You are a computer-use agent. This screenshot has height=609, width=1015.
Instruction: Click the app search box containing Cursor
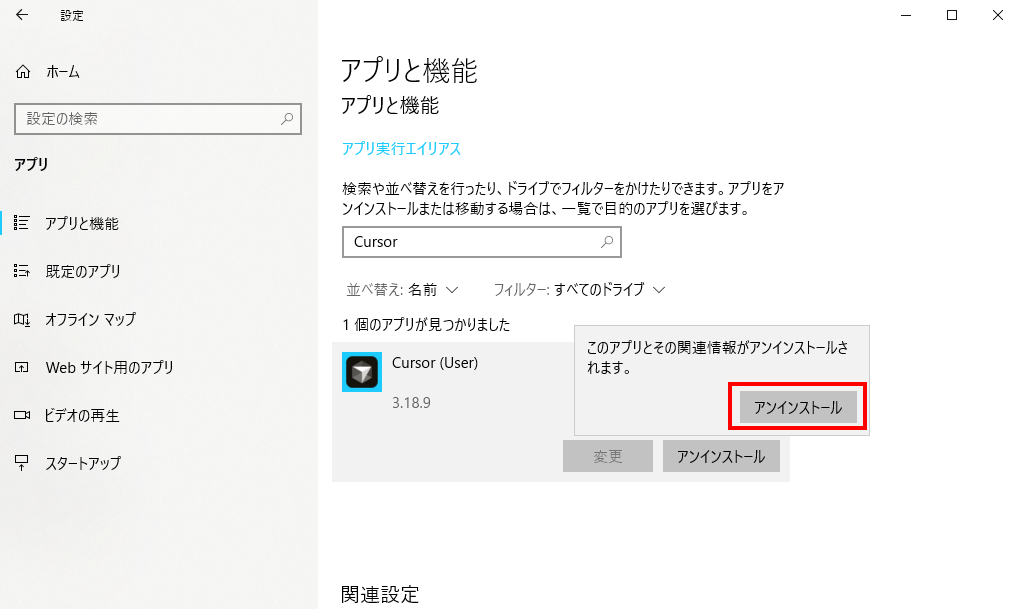coord(482,242)
